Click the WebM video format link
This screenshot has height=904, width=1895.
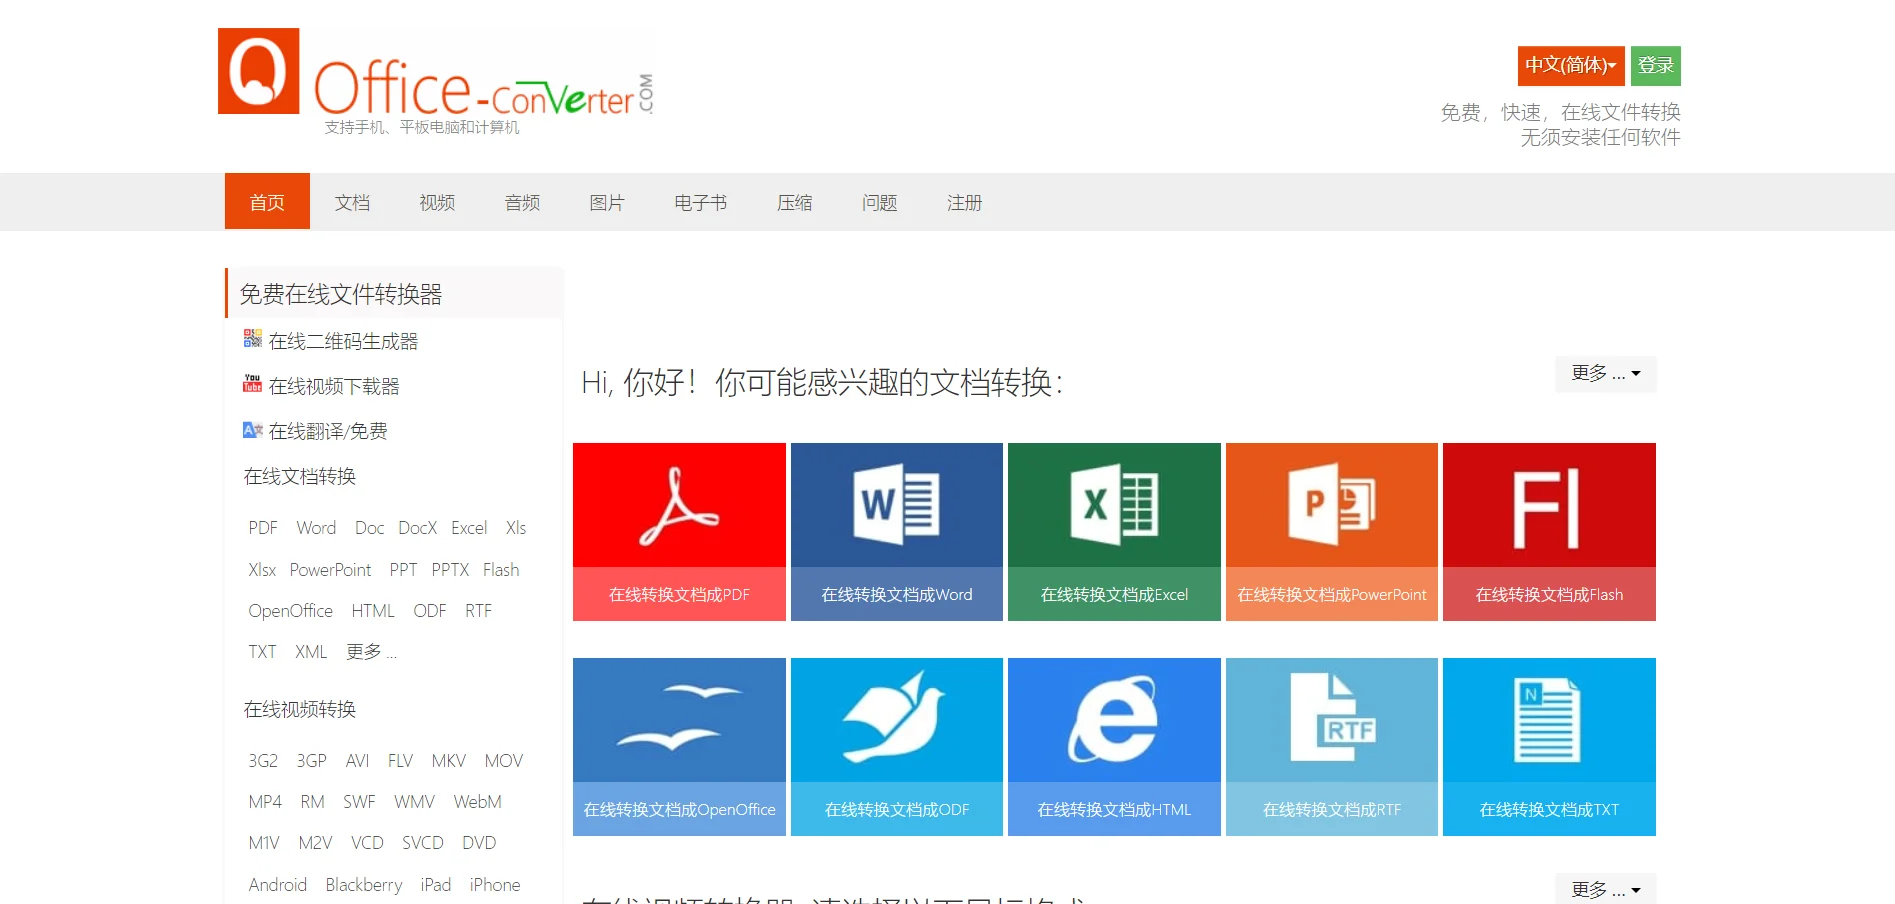(x=477, y=802)
